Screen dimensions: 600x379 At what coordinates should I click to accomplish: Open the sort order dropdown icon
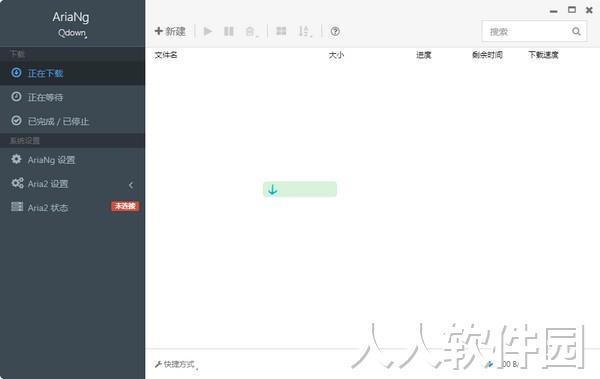305,31
